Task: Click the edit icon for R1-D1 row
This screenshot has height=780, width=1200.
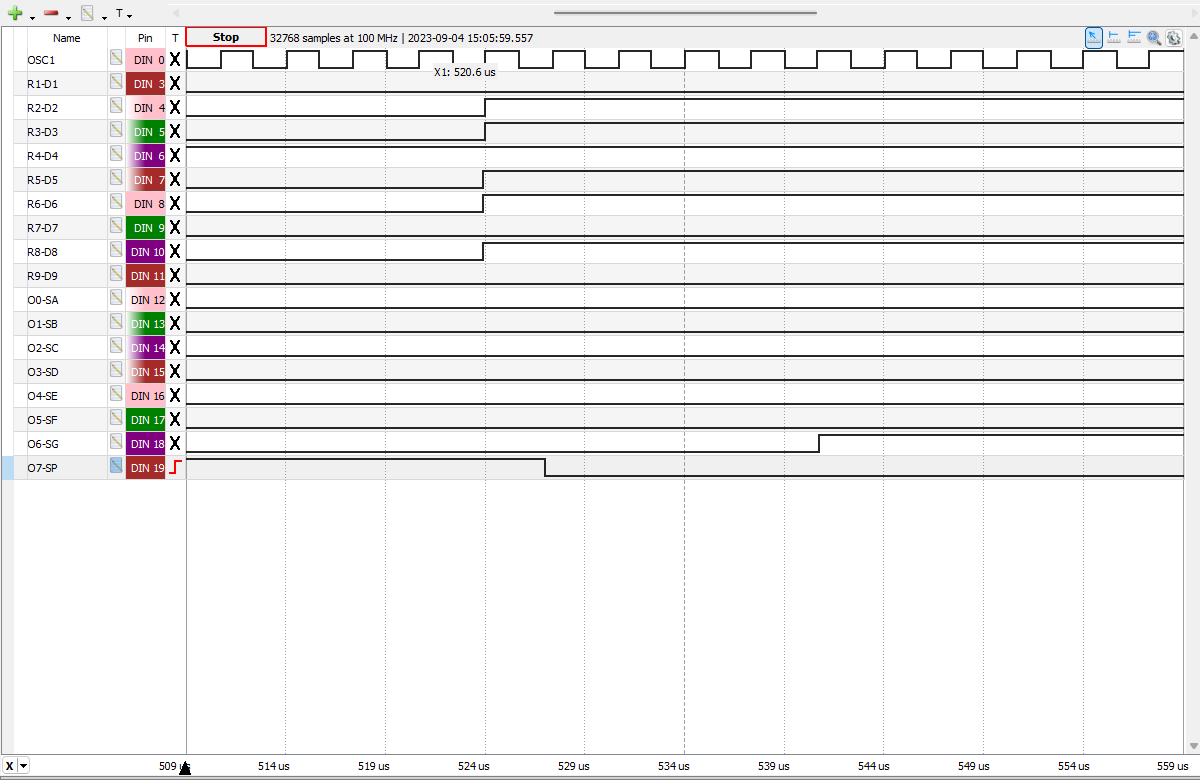Action: 116,83
